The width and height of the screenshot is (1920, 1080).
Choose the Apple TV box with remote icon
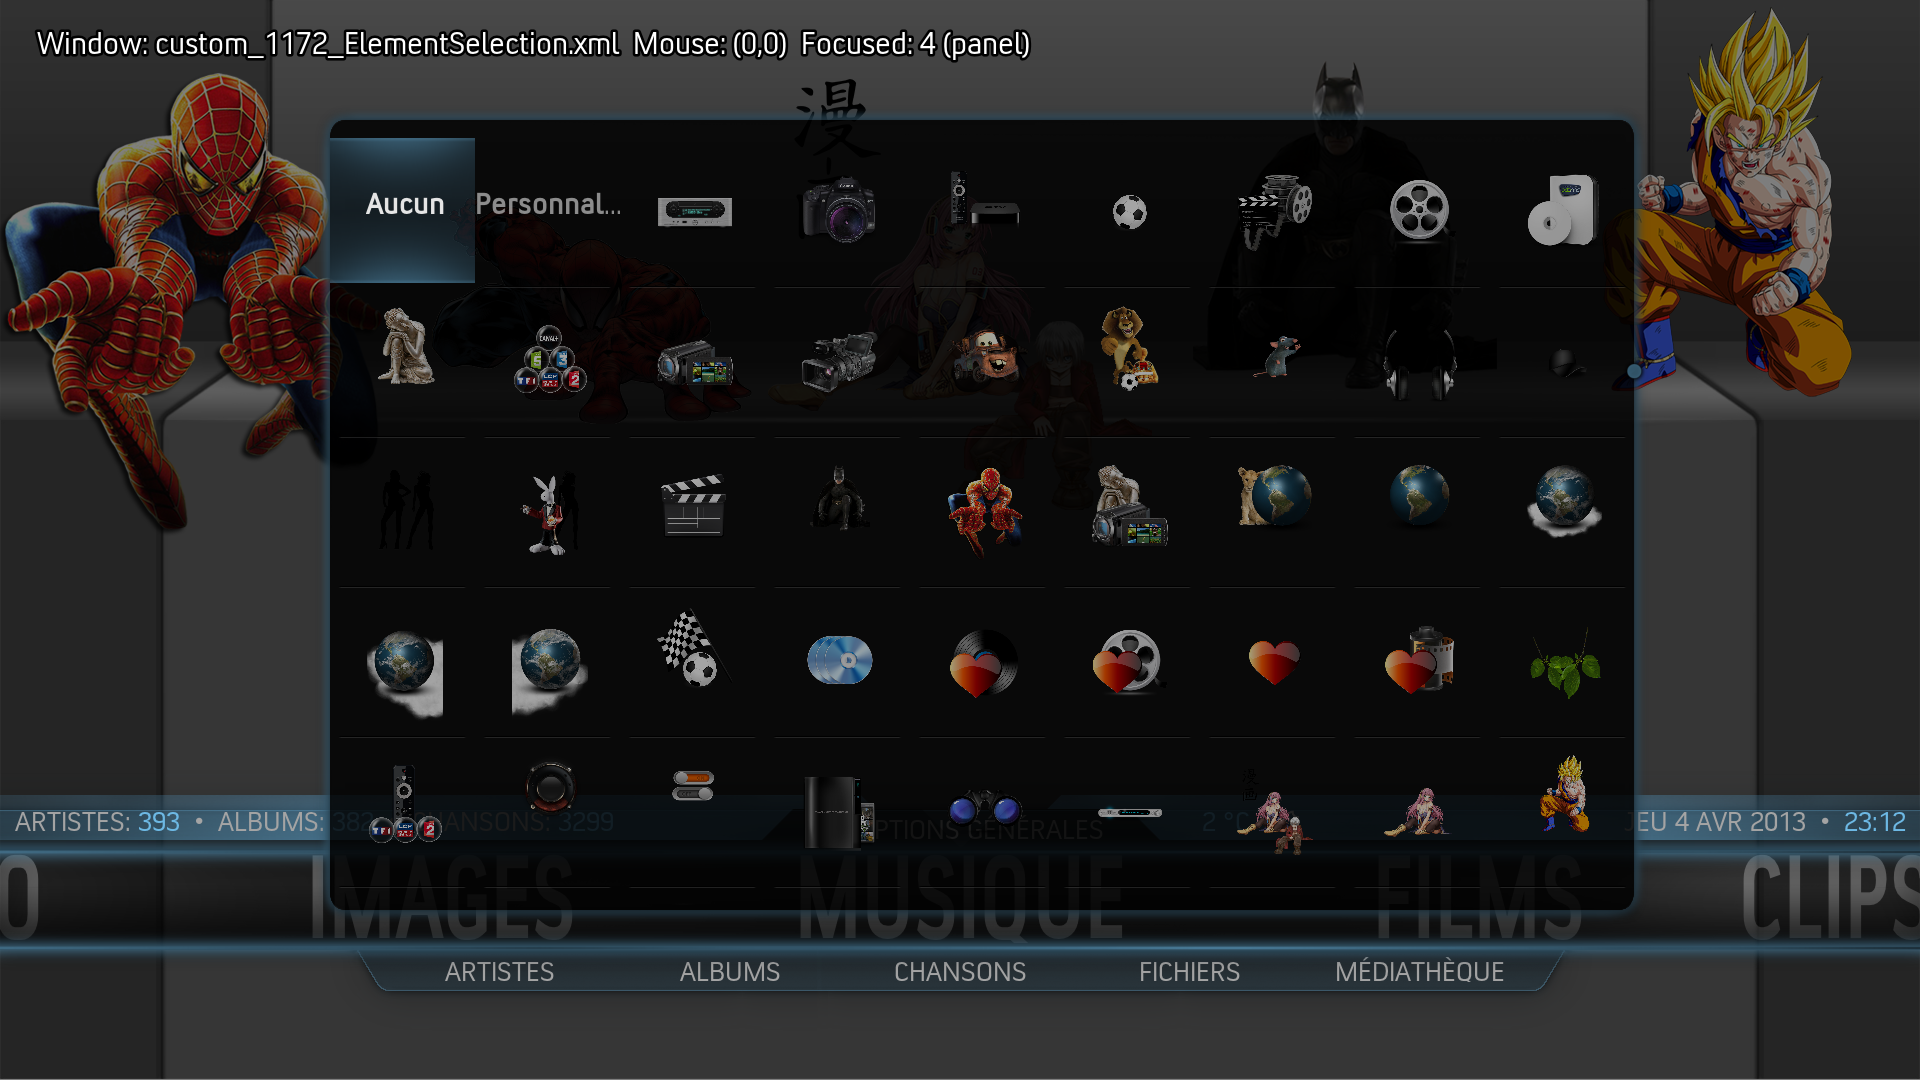point(984,200)
